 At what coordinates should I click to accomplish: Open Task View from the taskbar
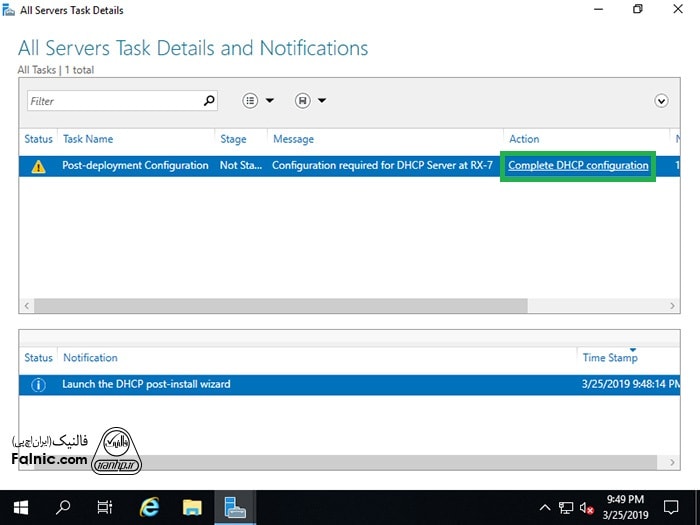tap(105, 507)
